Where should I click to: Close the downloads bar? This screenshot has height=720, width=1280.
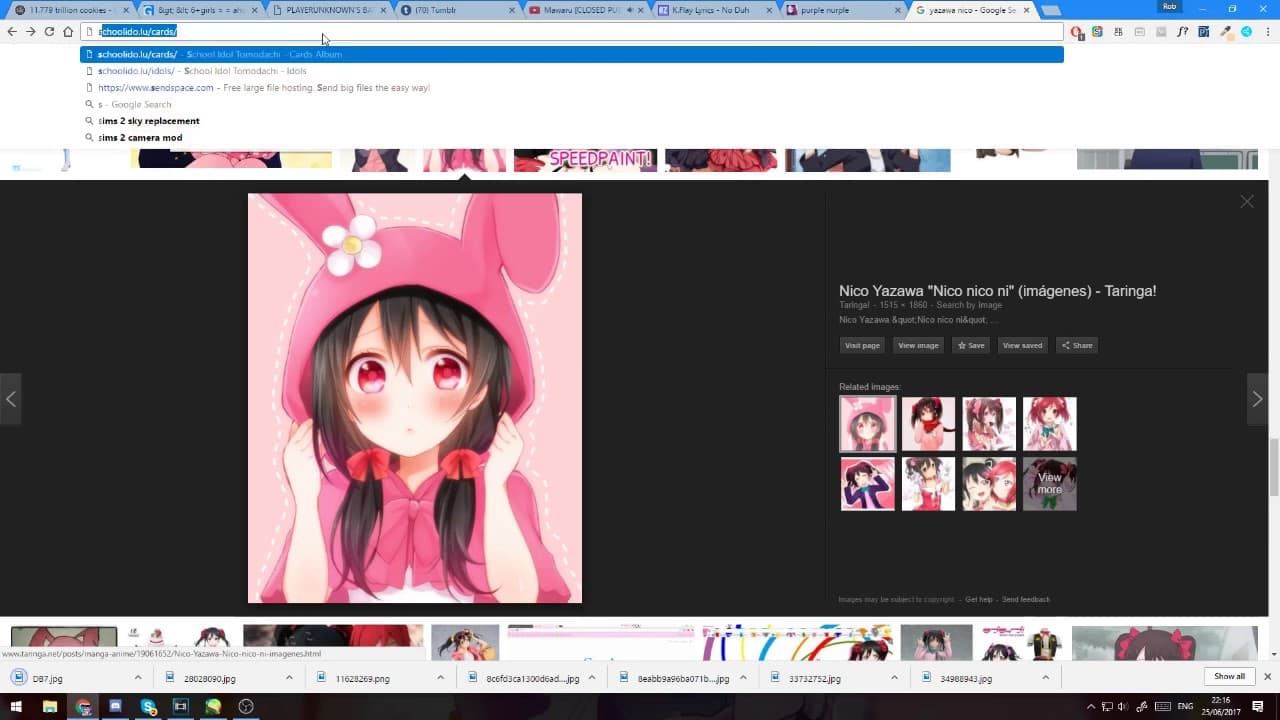[x=1267, y=677]
